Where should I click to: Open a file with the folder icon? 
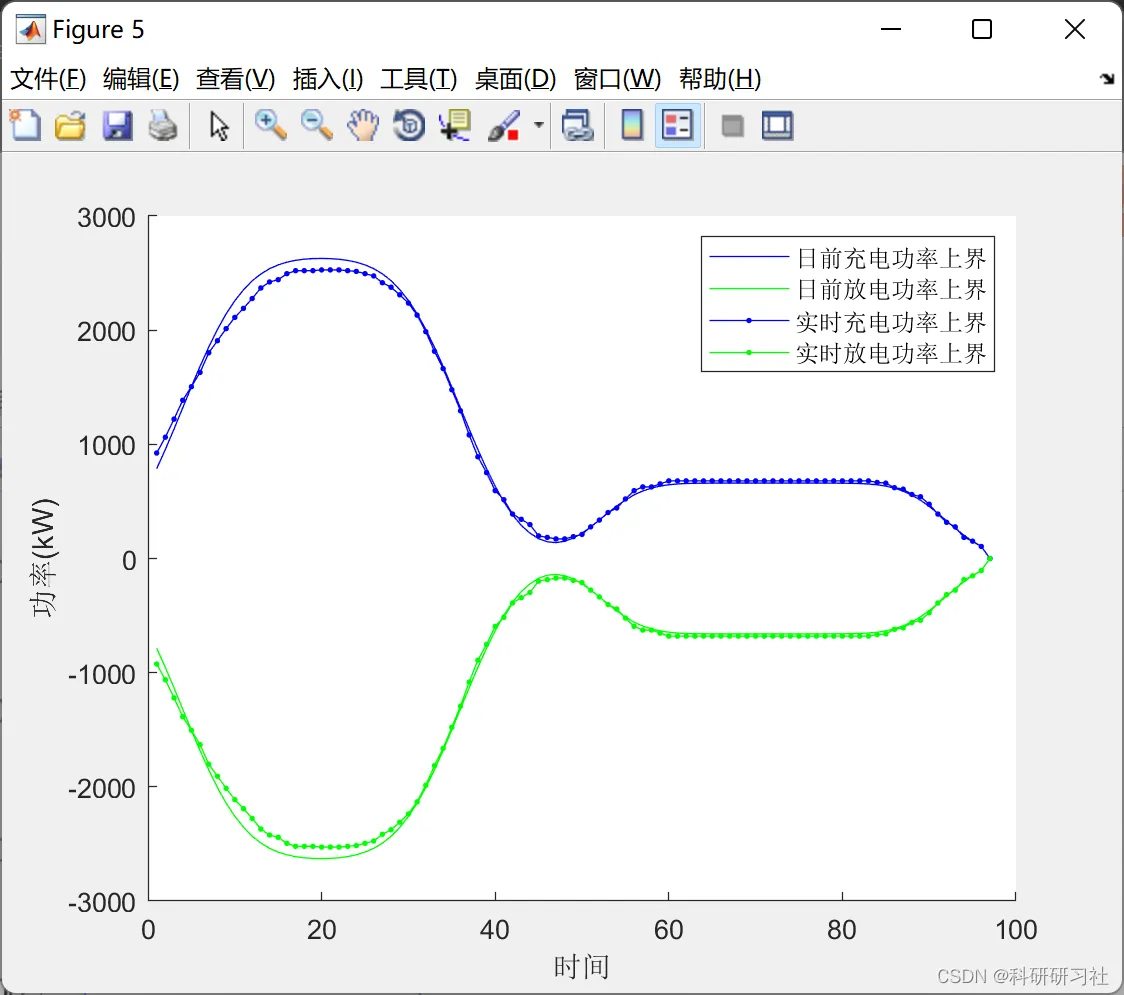70,126
